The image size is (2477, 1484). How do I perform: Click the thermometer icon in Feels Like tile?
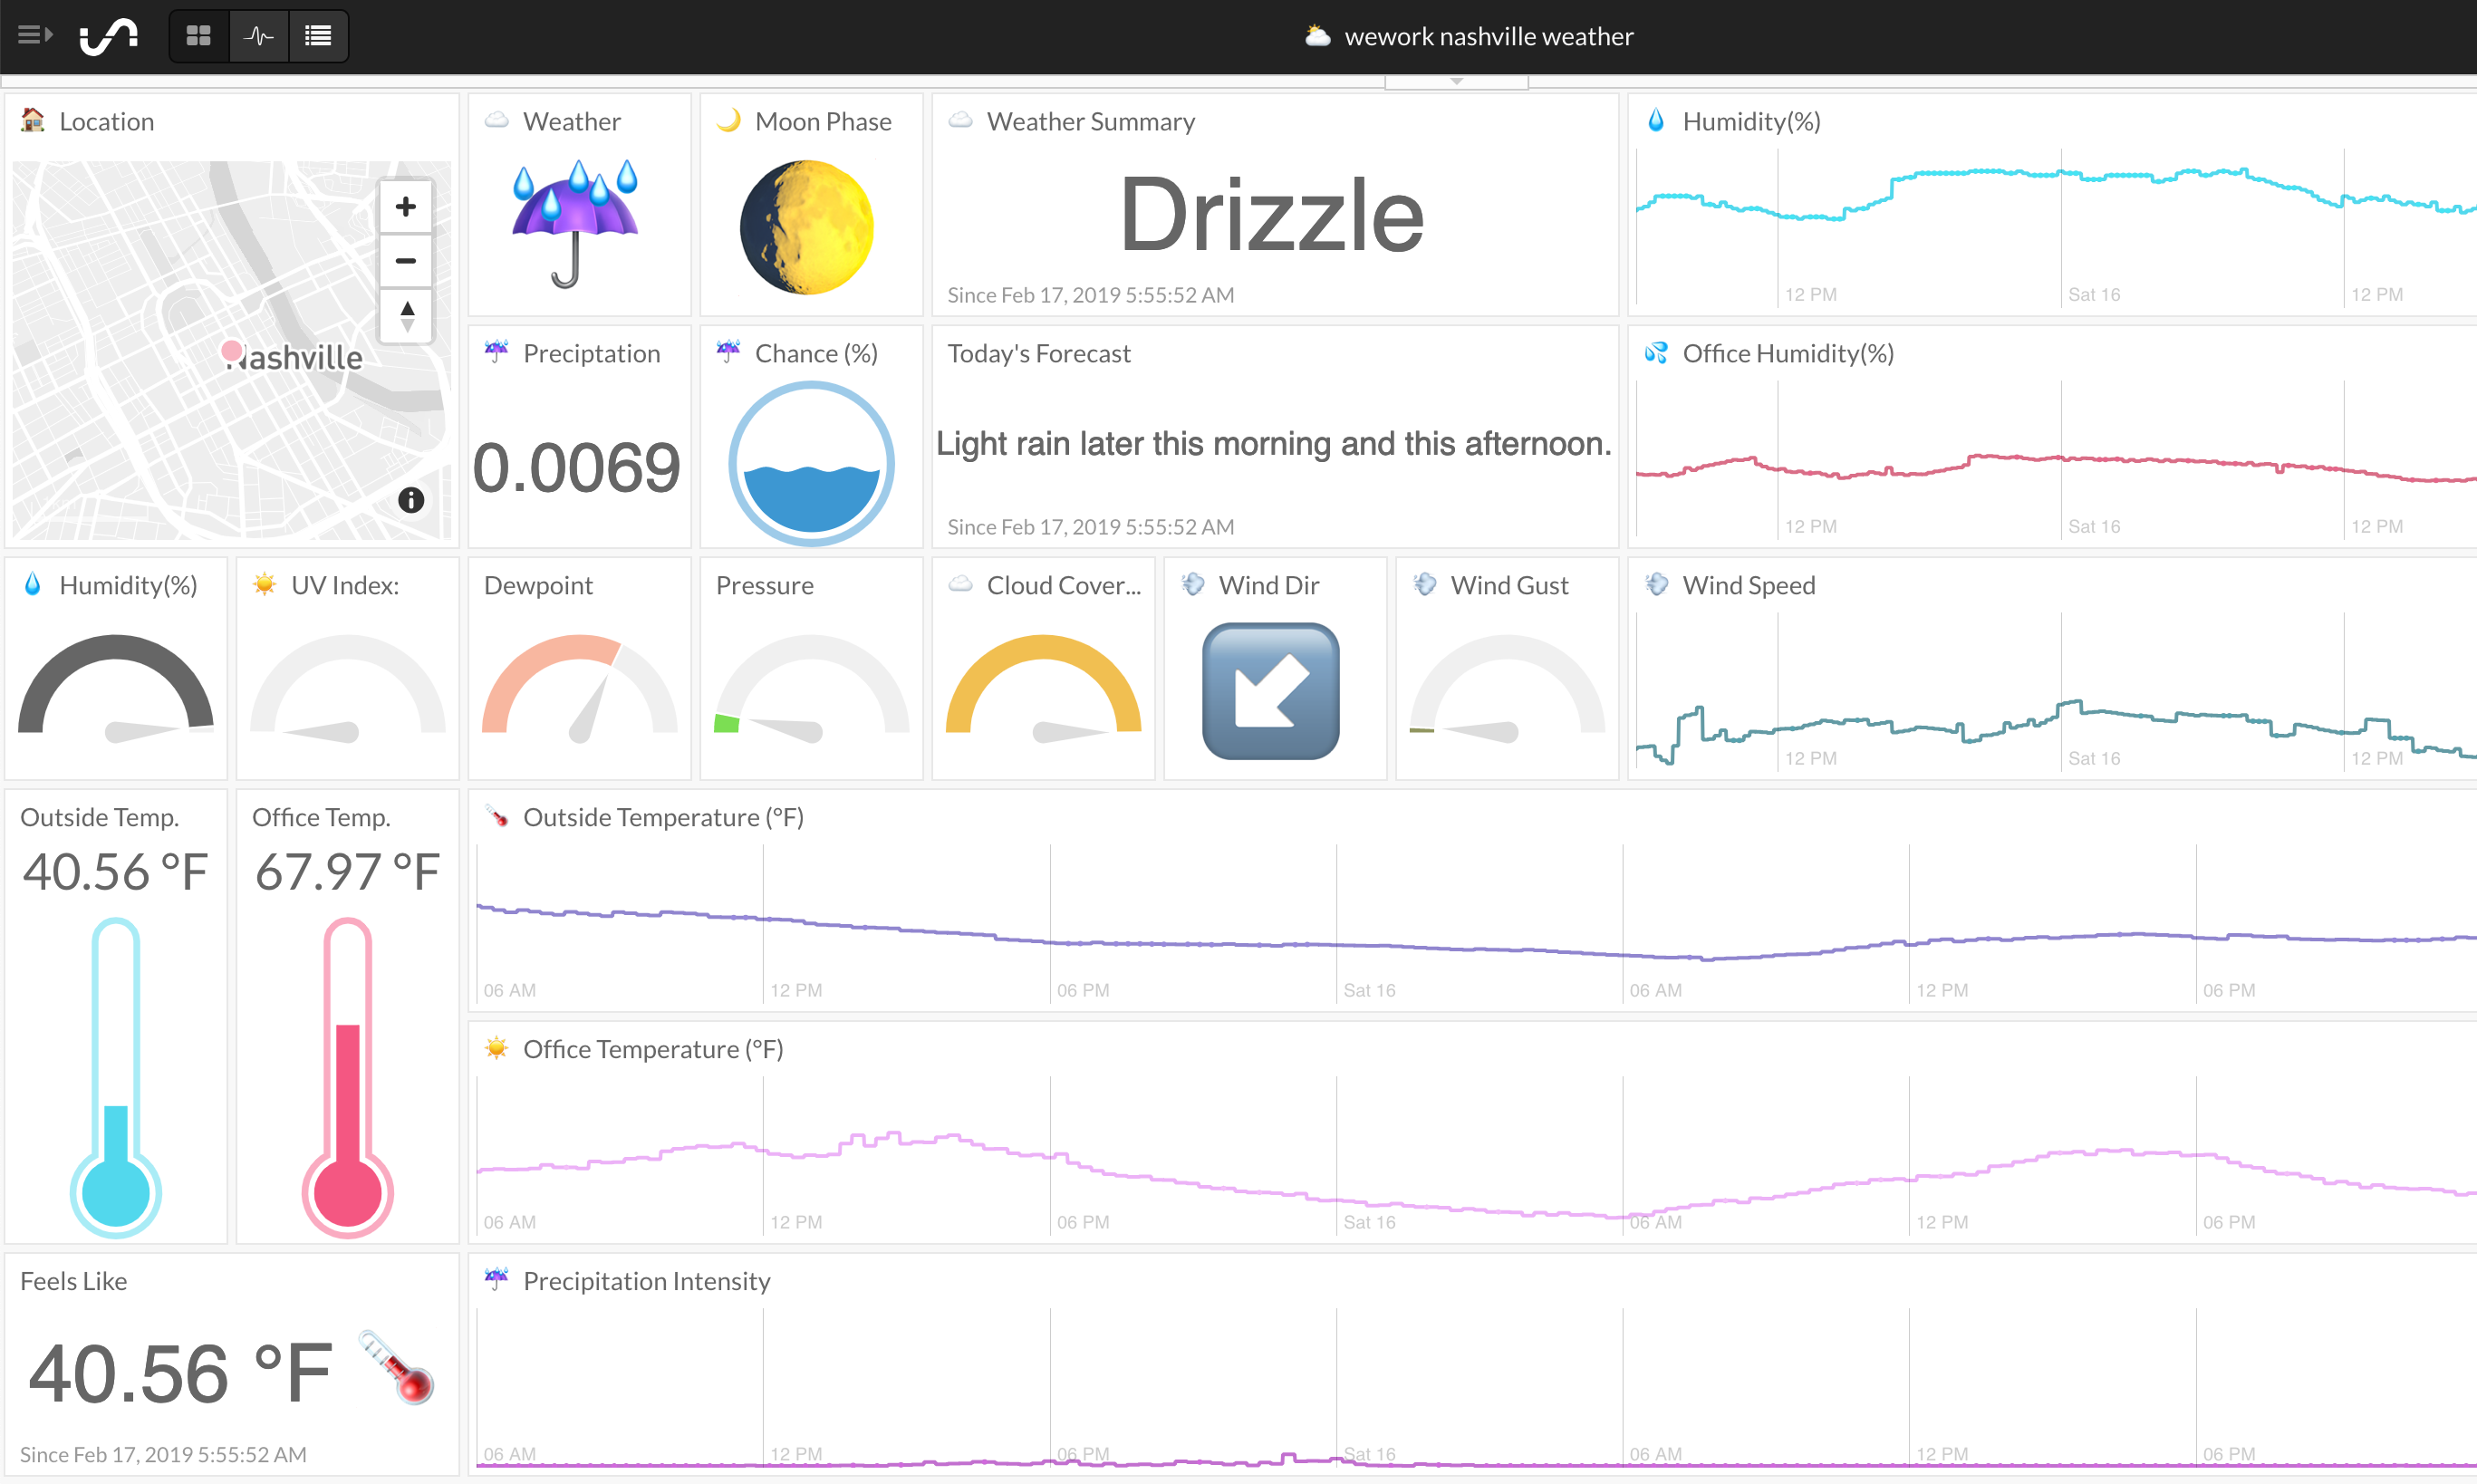click(394, 1372)
